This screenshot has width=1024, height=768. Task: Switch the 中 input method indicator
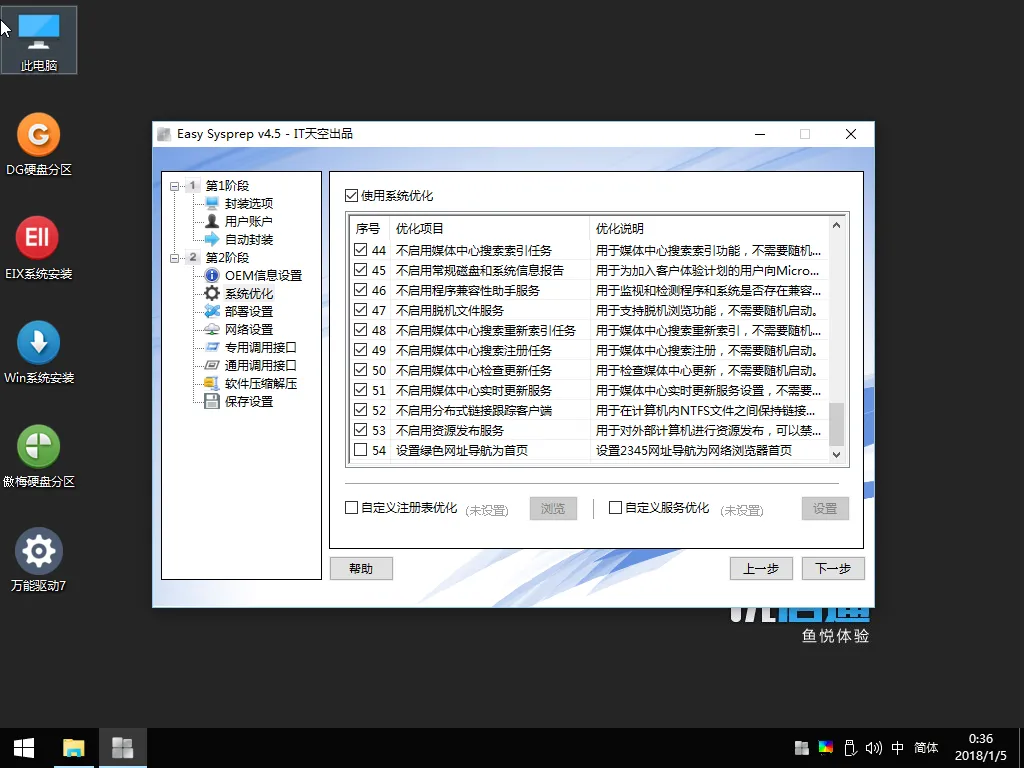click(x=898, y=748)
